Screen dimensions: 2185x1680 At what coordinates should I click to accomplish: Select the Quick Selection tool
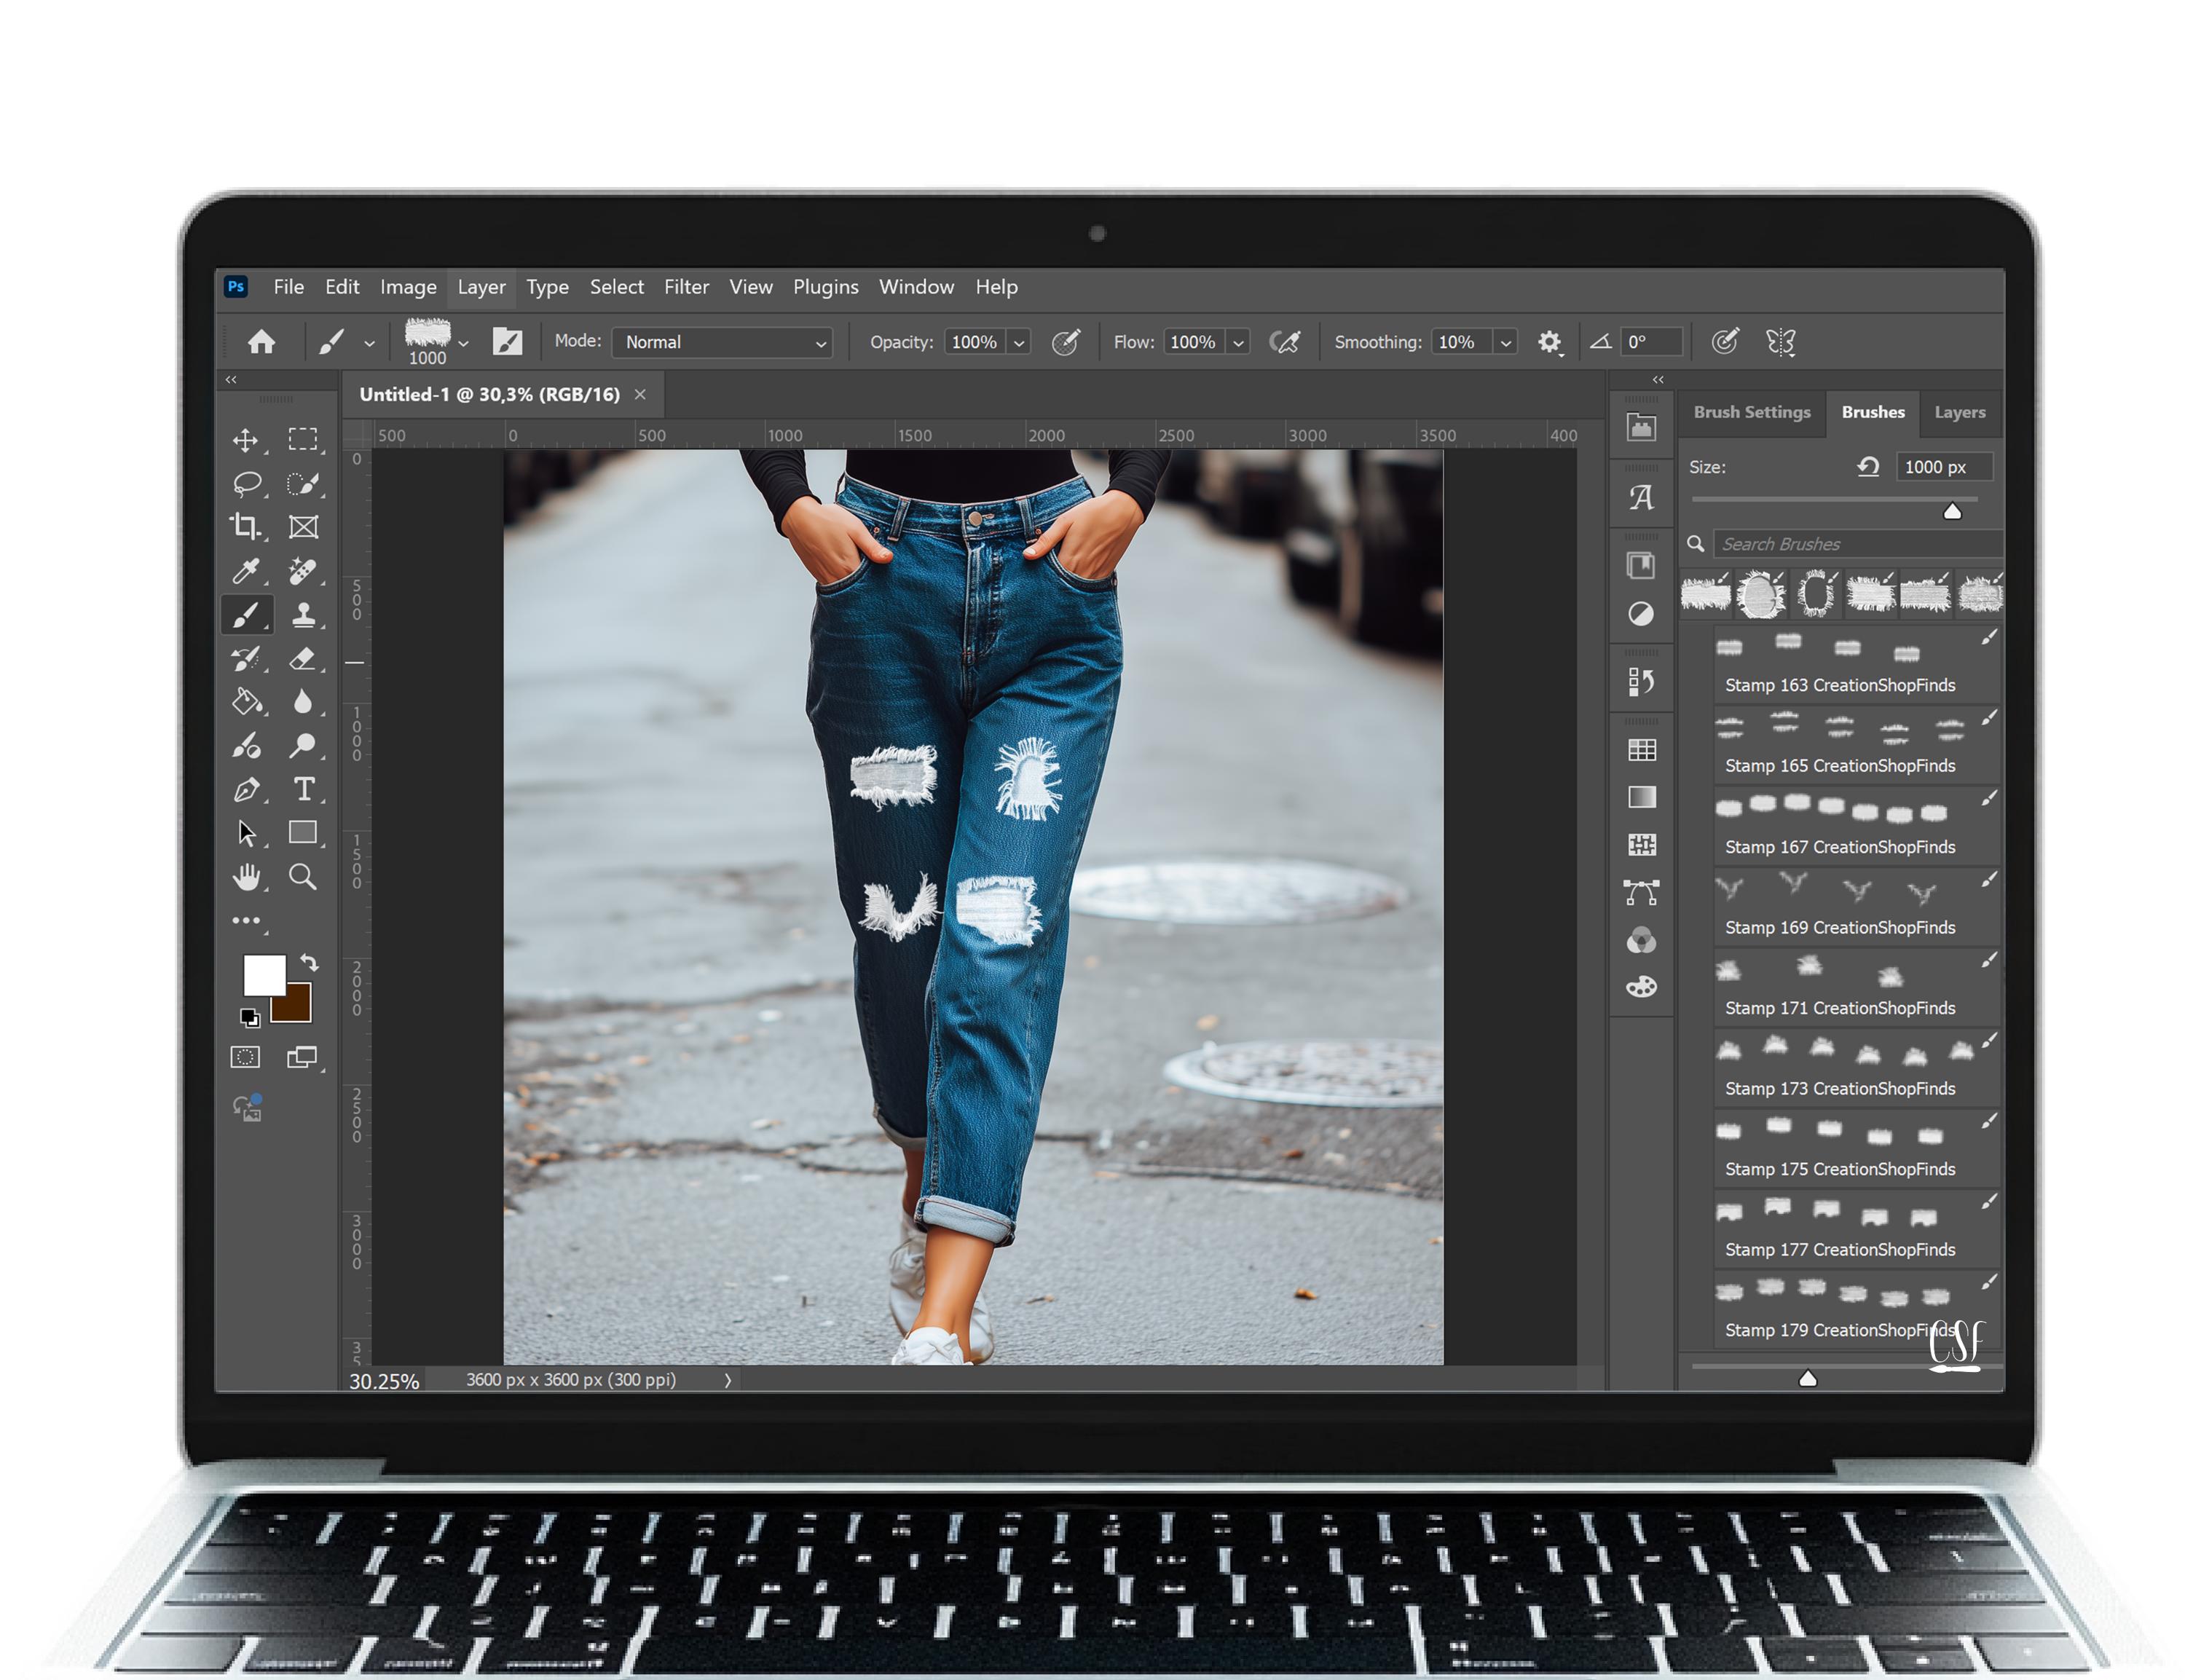point(303,484)
